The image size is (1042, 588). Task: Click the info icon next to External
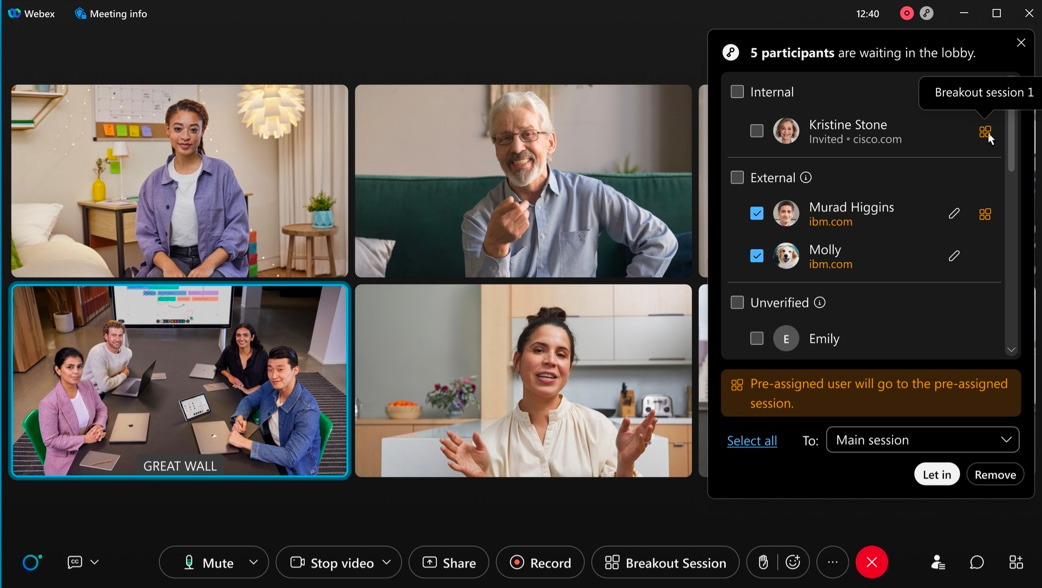pyautogui.click(x=806, y=178)
